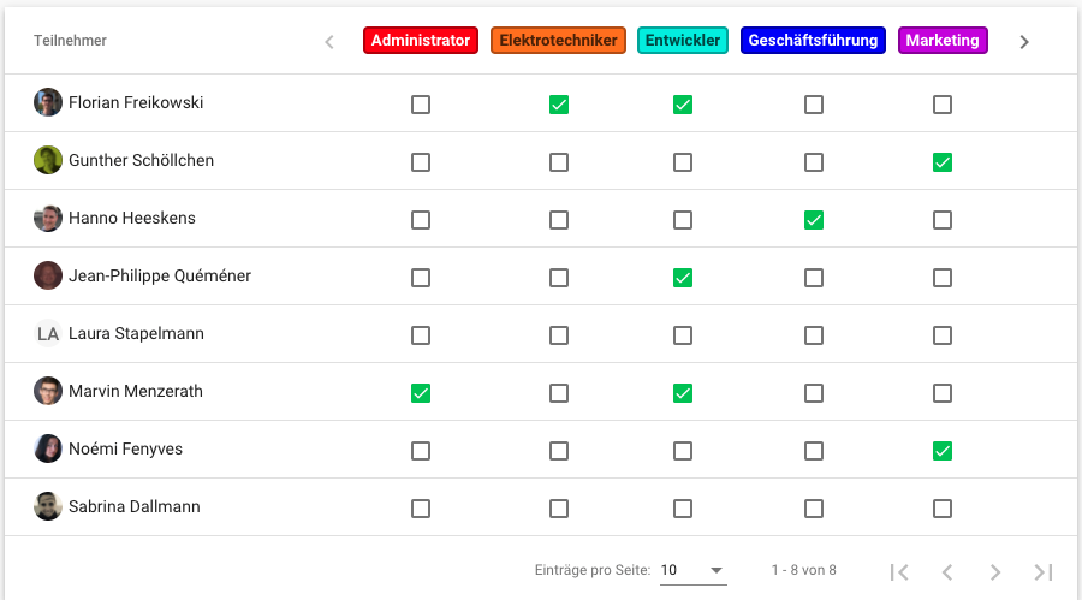Open the Einträge pro Seite dropdown
The image size is (1082, 600).
pos(693,570)
